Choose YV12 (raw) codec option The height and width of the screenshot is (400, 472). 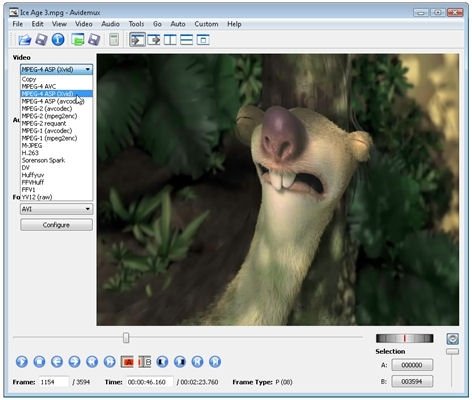coord(57,197)
